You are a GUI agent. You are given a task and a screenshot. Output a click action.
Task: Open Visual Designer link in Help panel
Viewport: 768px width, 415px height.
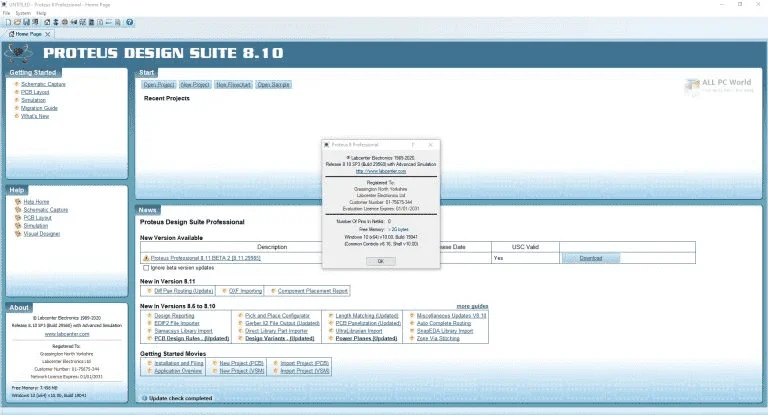[42, 234]
